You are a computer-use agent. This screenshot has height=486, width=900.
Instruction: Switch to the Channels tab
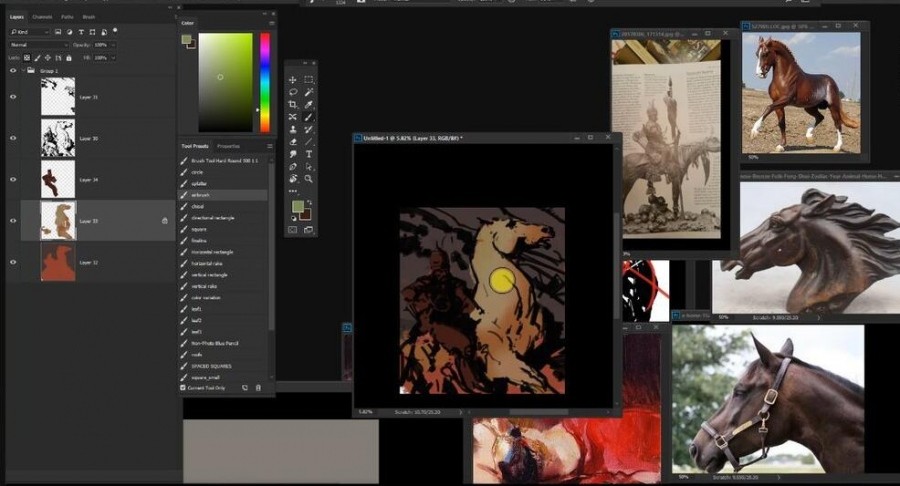42,17
